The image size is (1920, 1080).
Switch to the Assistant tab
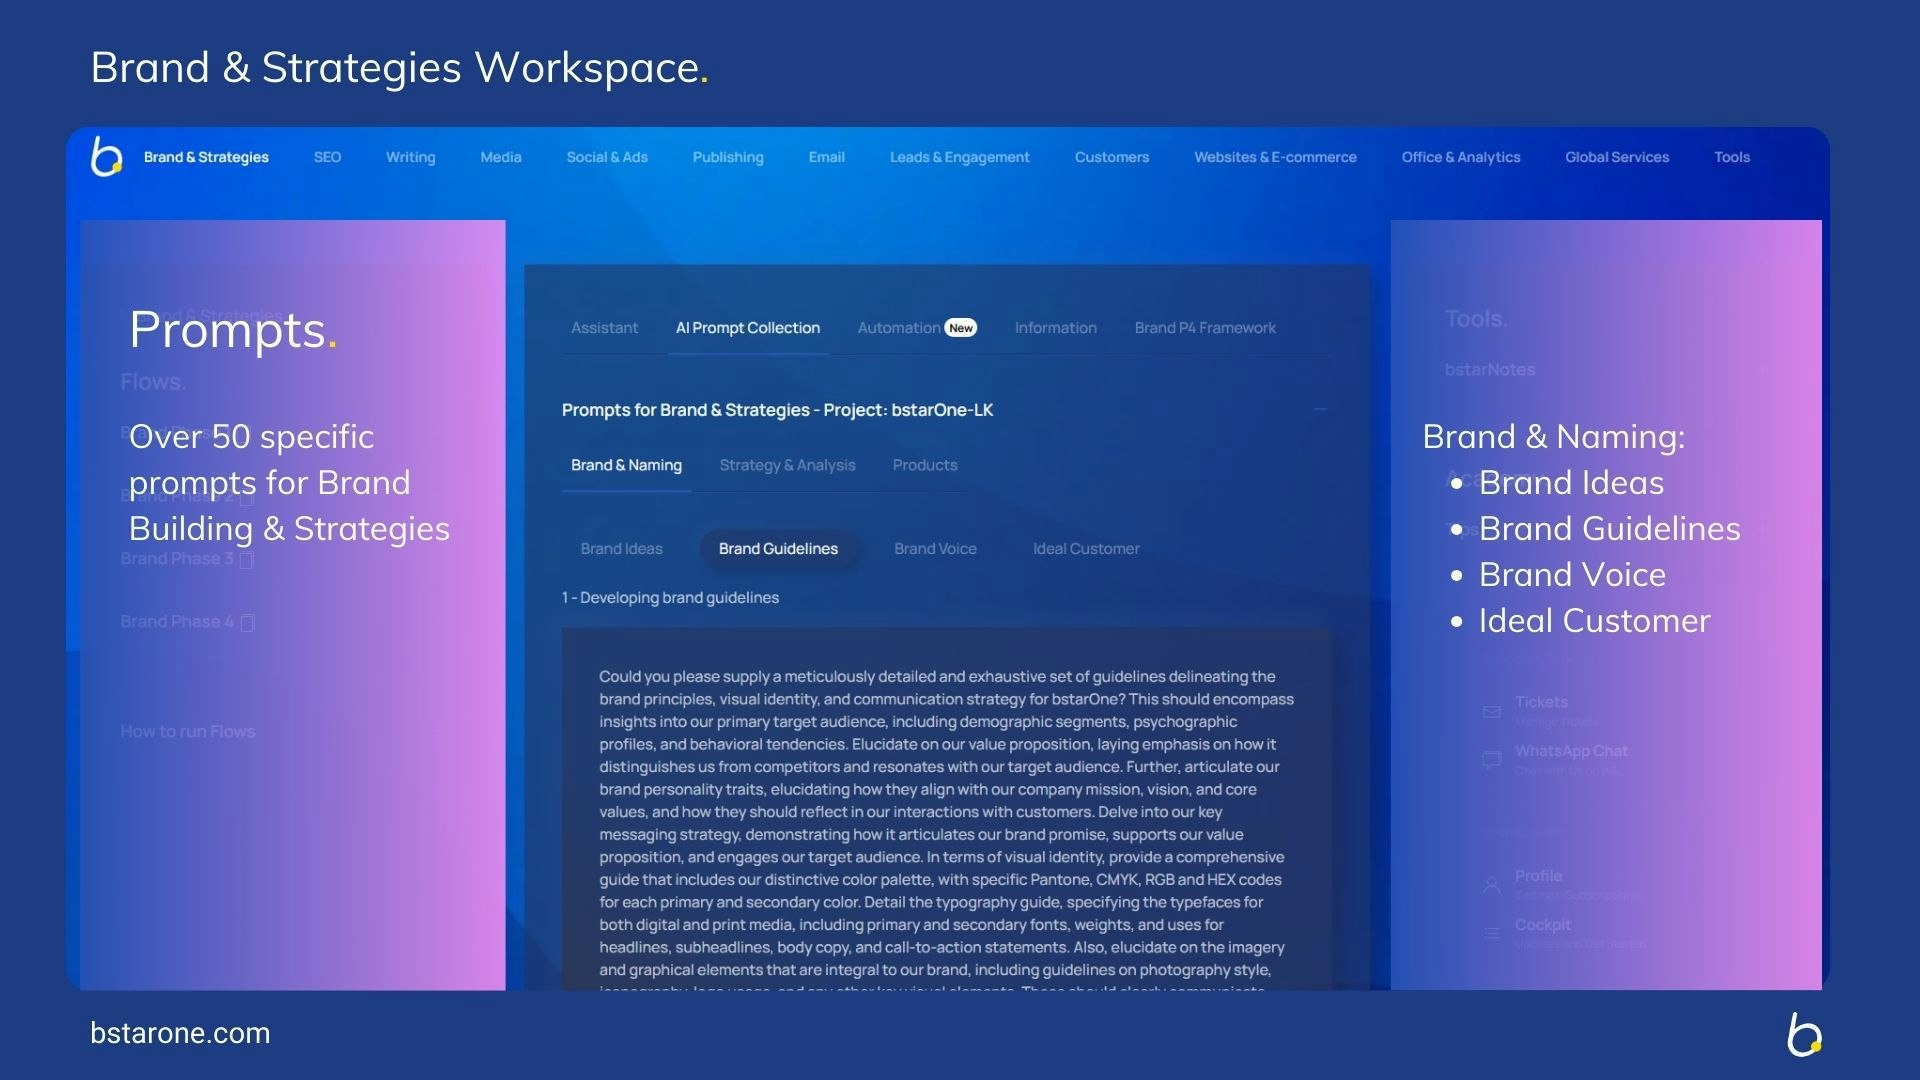(x=604, y=328)
